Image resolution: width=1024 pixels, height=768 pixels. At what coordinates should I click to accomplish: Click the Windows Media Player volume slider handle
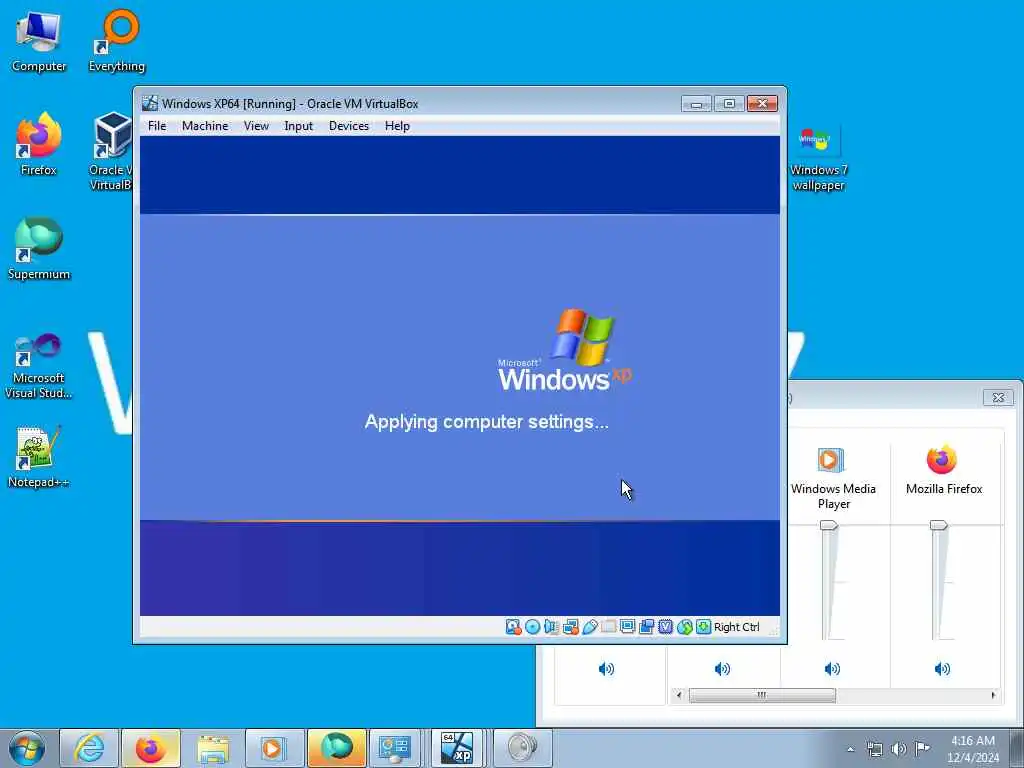[x=829, y=525]
